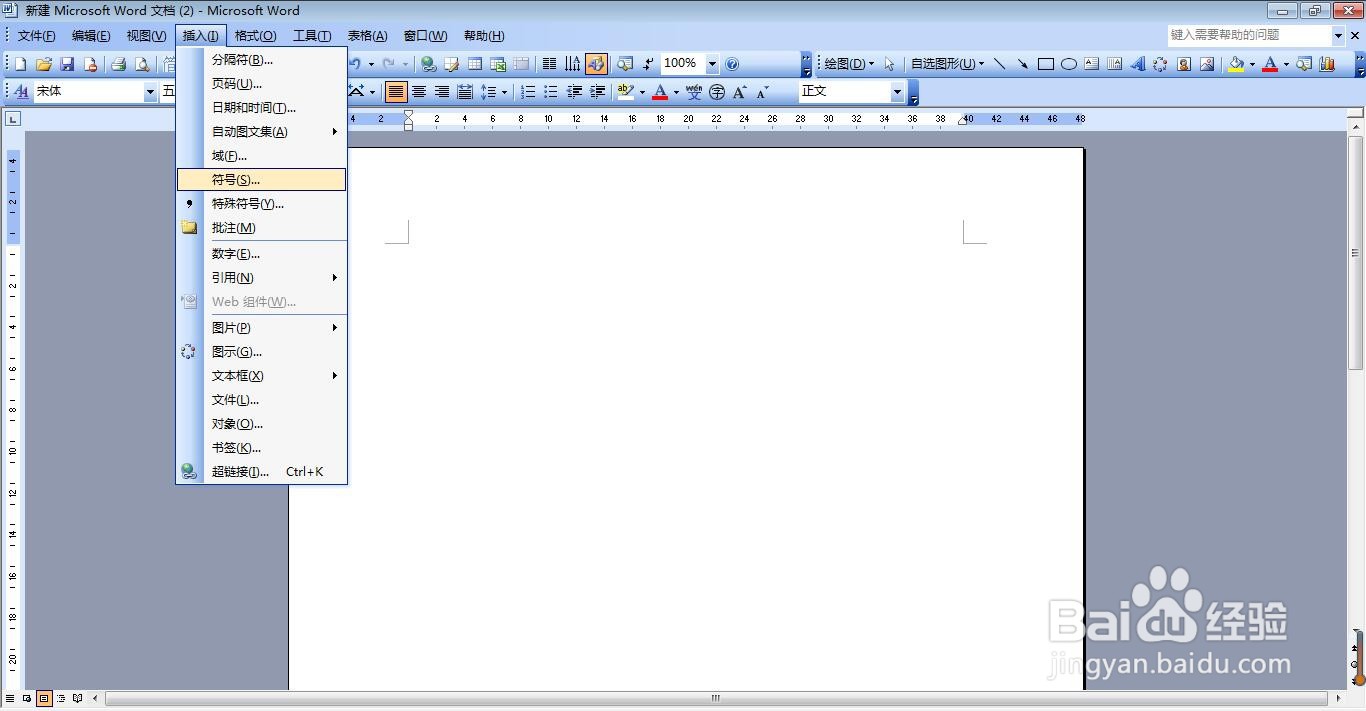Screen dimensions: 1366x711
Task: Open the 自选图形(U) AutoShapes dropdown
Action: (947, 64)
